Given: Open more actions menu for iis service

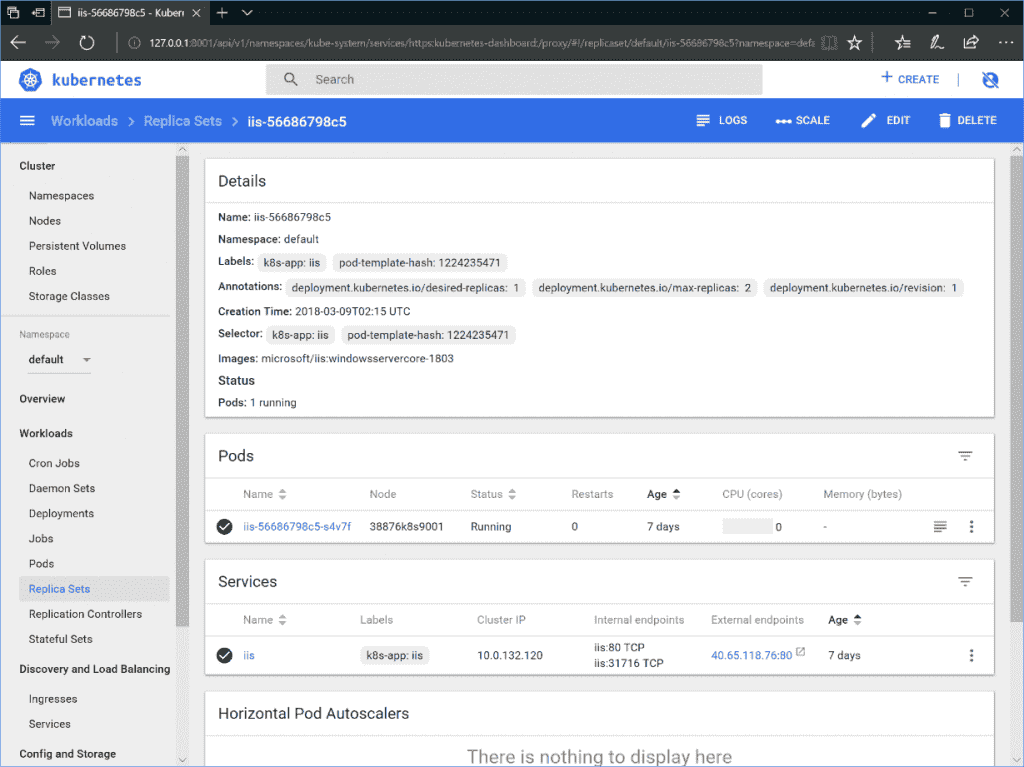Looking at the screenshot, I should pos(971,655).
